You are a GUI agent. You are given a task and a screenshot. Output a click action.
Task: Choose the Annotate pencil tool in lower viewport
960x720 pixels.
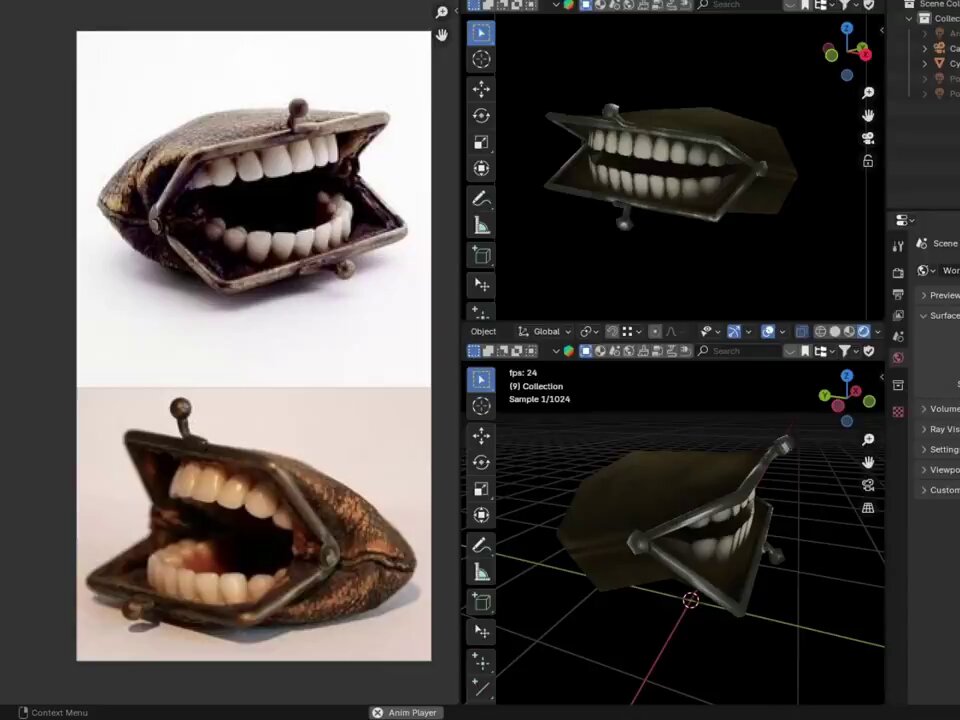click(481, 545)
